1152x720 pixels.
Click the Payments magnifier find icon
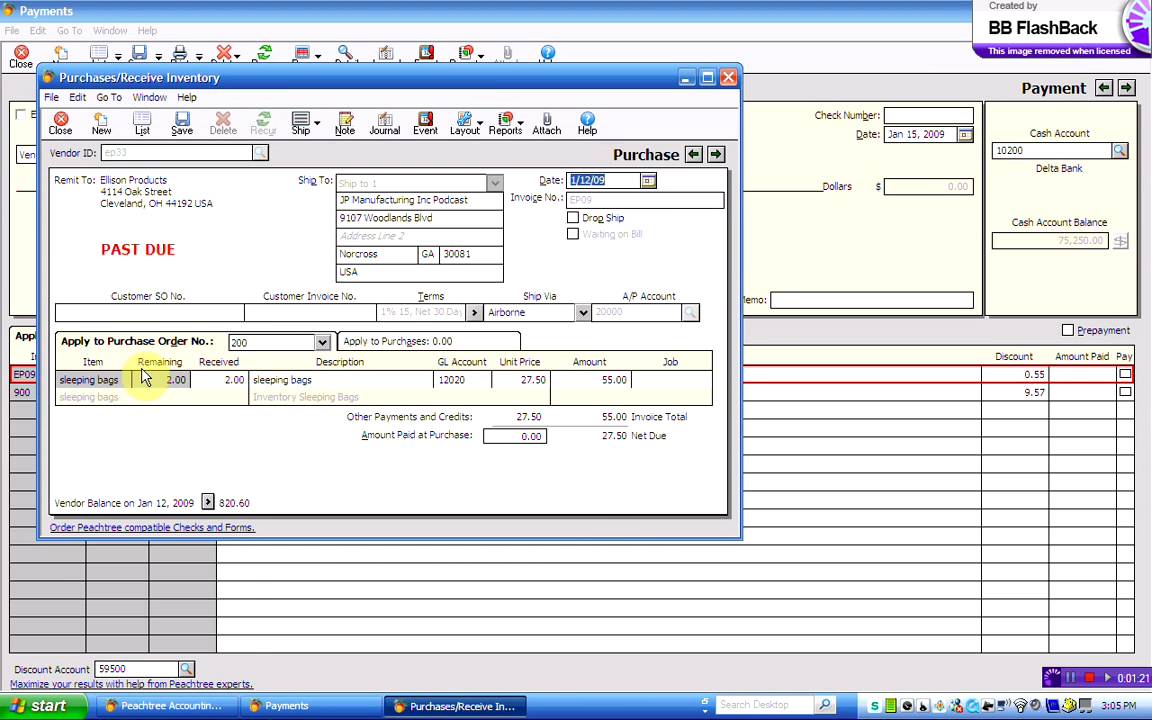345,53
